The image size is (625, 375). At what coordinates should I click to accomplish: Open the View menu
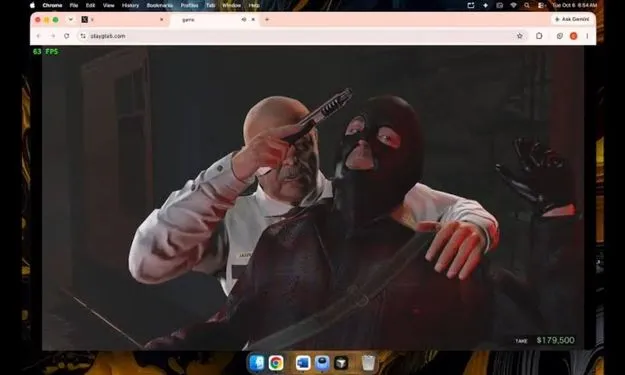click(108, 5)
